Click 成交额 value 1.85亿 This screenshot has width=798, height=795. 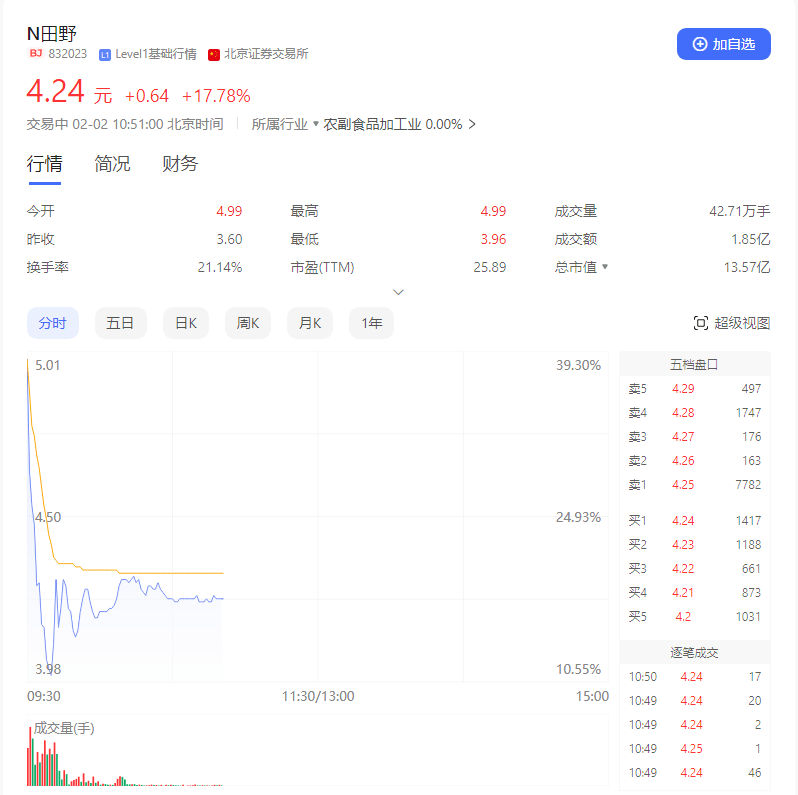(751, 239)
